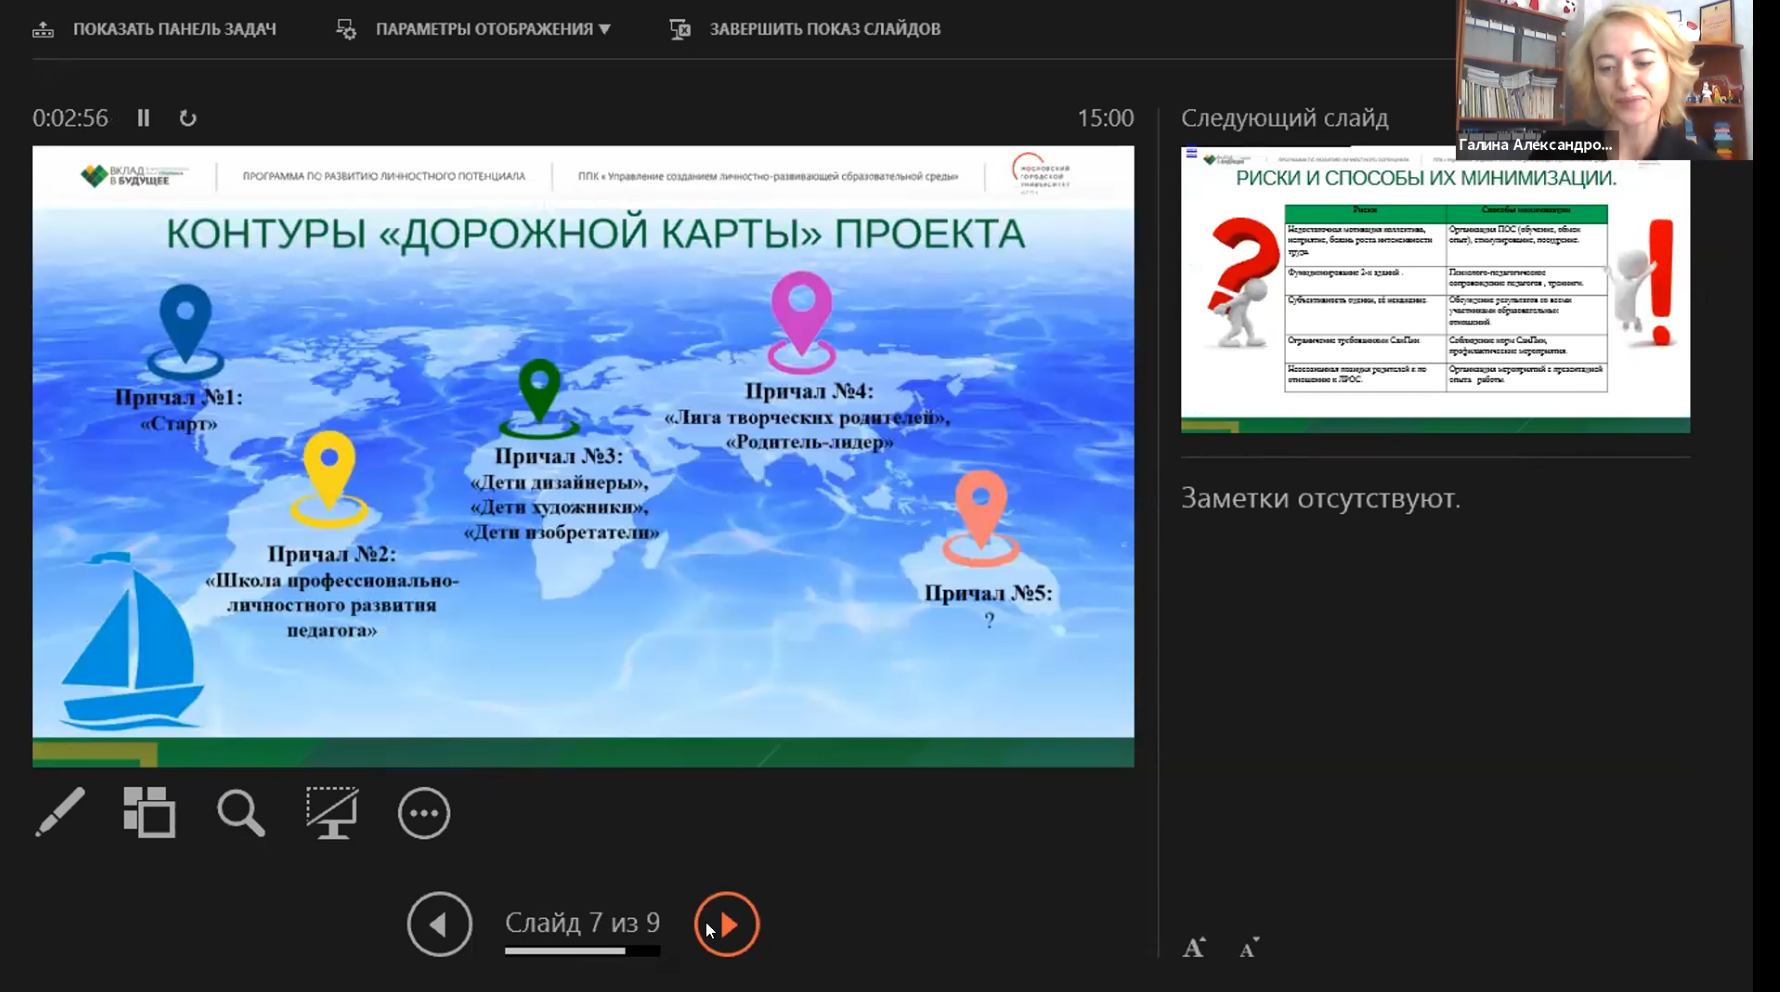Click the Слайд 7 из 9 slide counter

(x=582, y=922)
